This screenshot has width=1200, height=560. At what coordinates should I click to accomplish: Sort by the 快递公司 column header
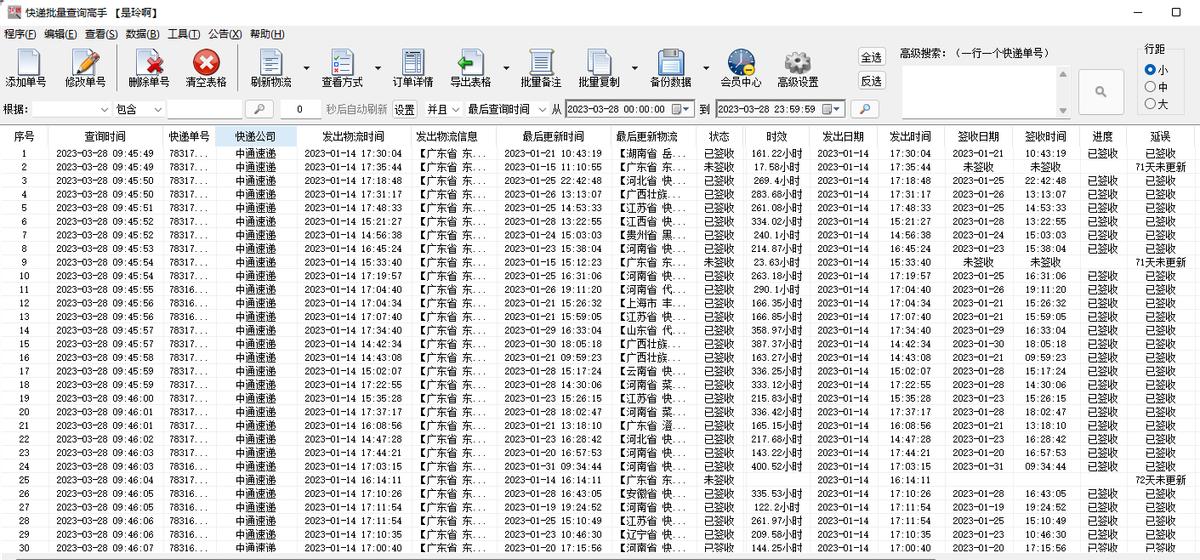[x=255, y=136]
